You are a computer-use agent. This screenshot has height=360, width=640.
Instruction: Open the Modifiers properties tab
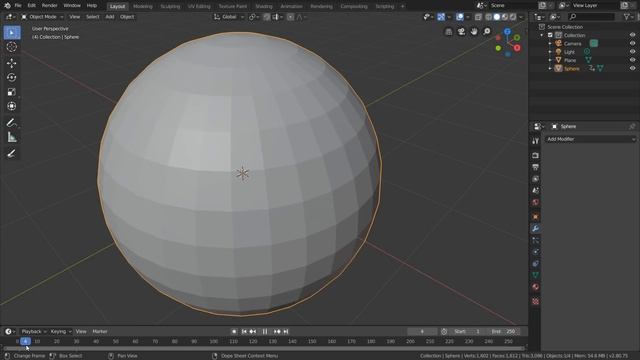point(536,229)
